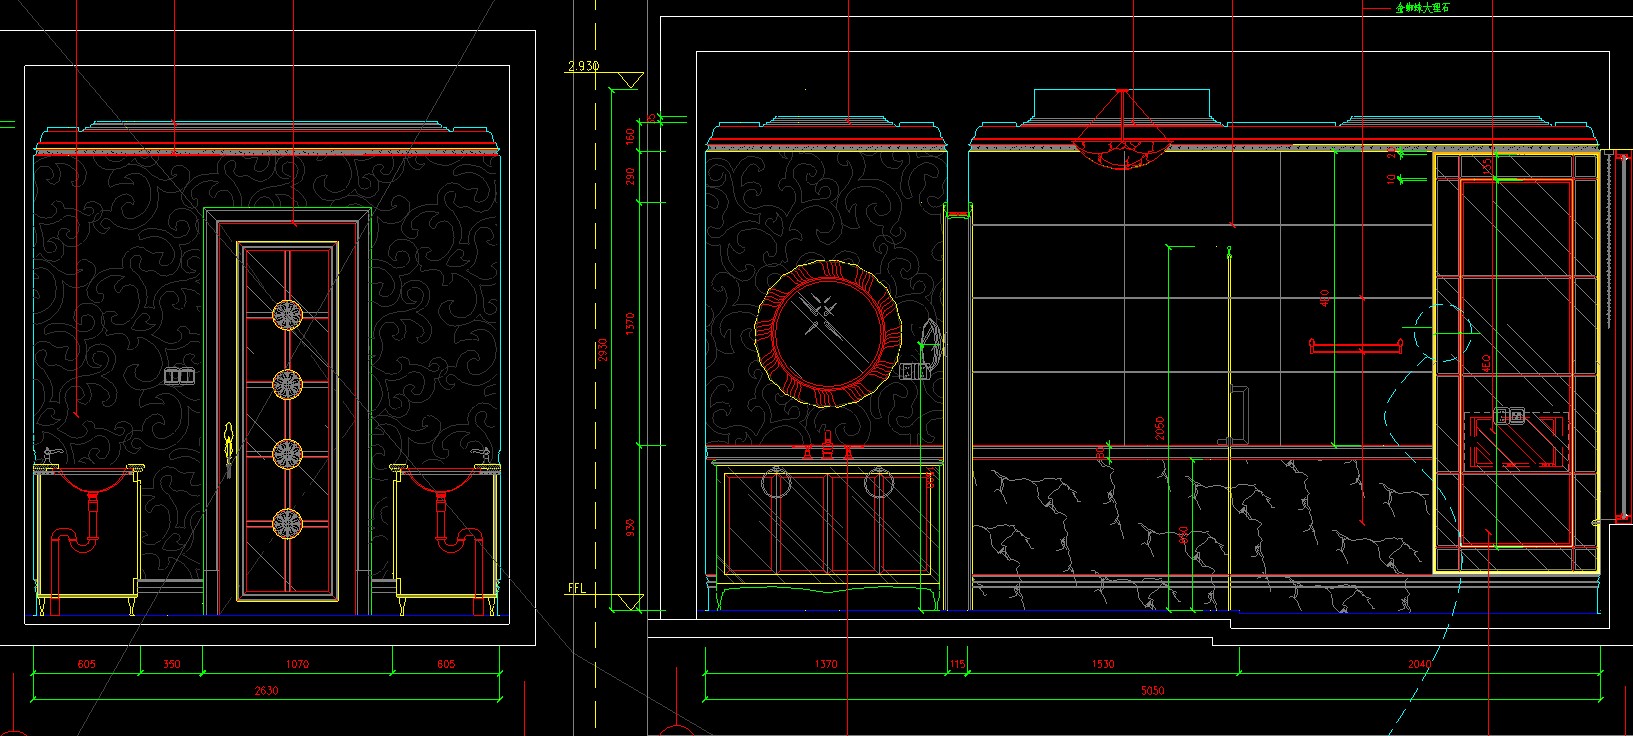The image size is (1633, 736).
Task: Select the 2040 dimension text
Action: tap(1419, 664)
